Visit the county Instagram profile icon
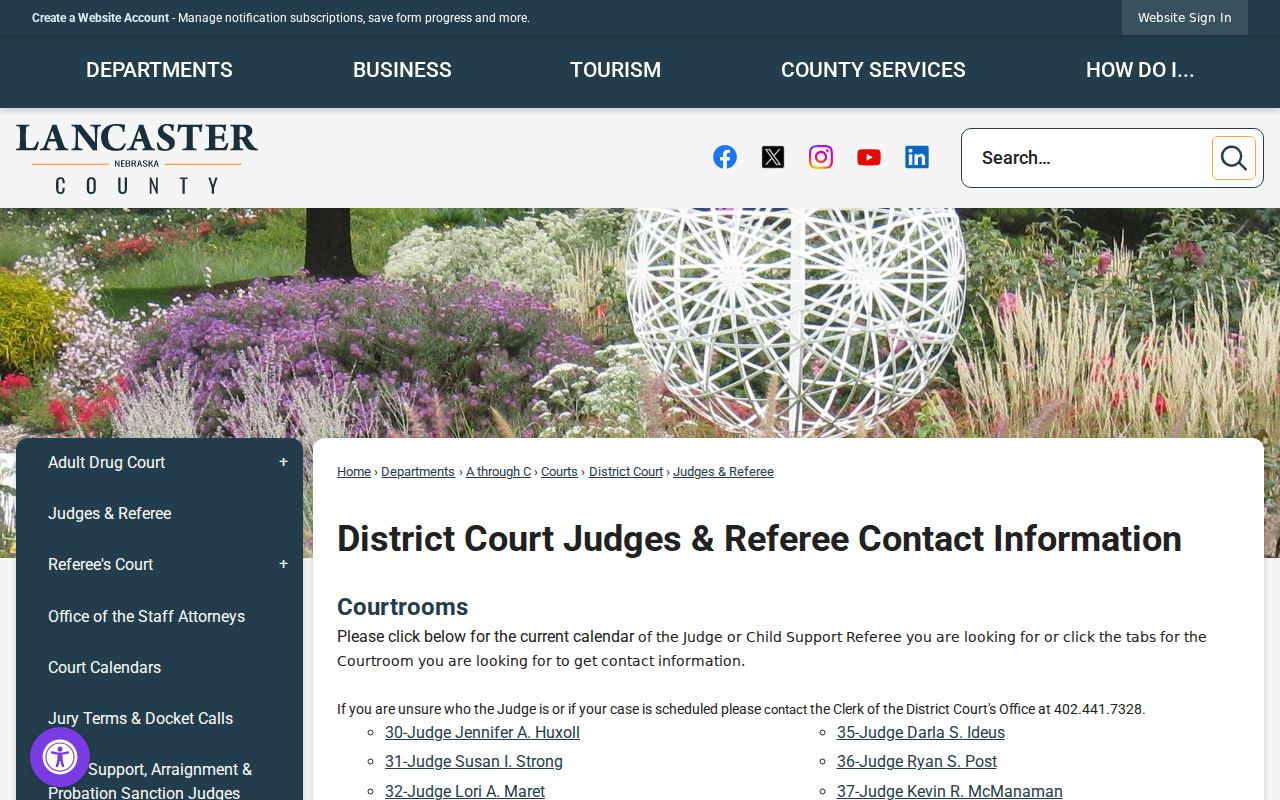This screenshot has width=1280, height=800. tap(821, 157)
